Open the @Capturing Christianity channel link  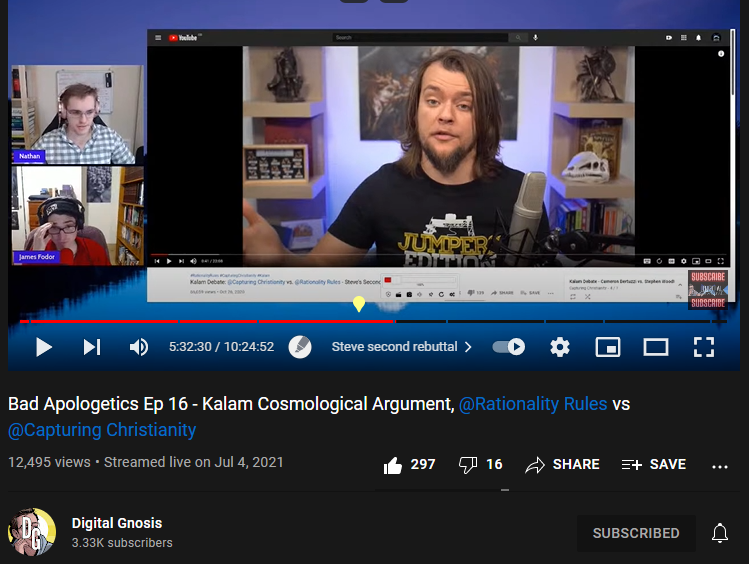[102, 430]
